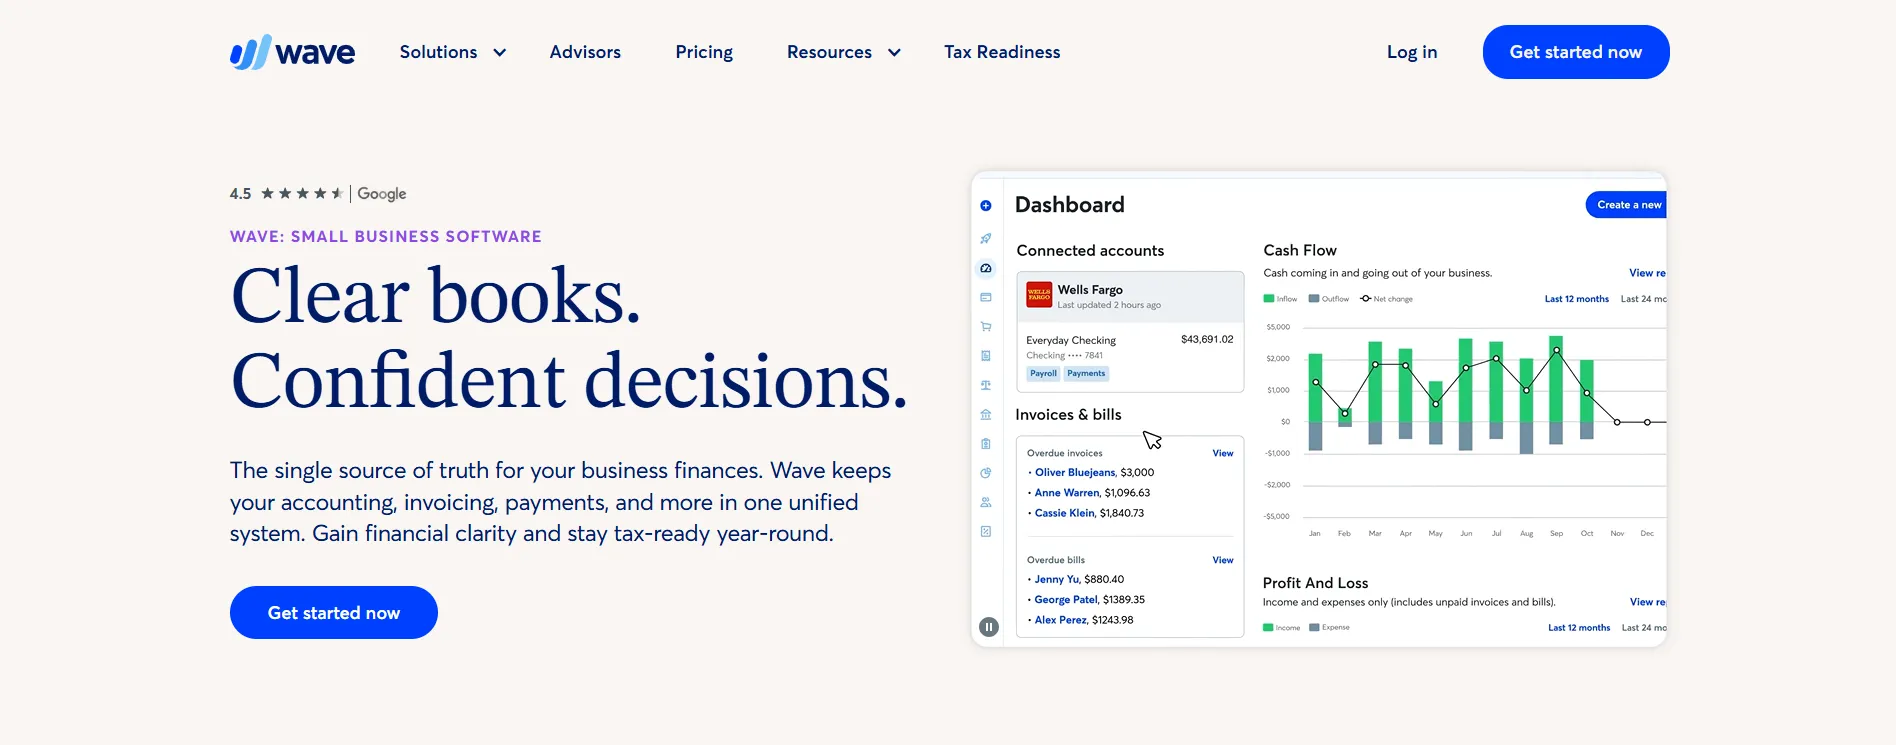Click Wave: Small Business Software tagline
The image size is (1896, 745).
(x=386, y=237)
